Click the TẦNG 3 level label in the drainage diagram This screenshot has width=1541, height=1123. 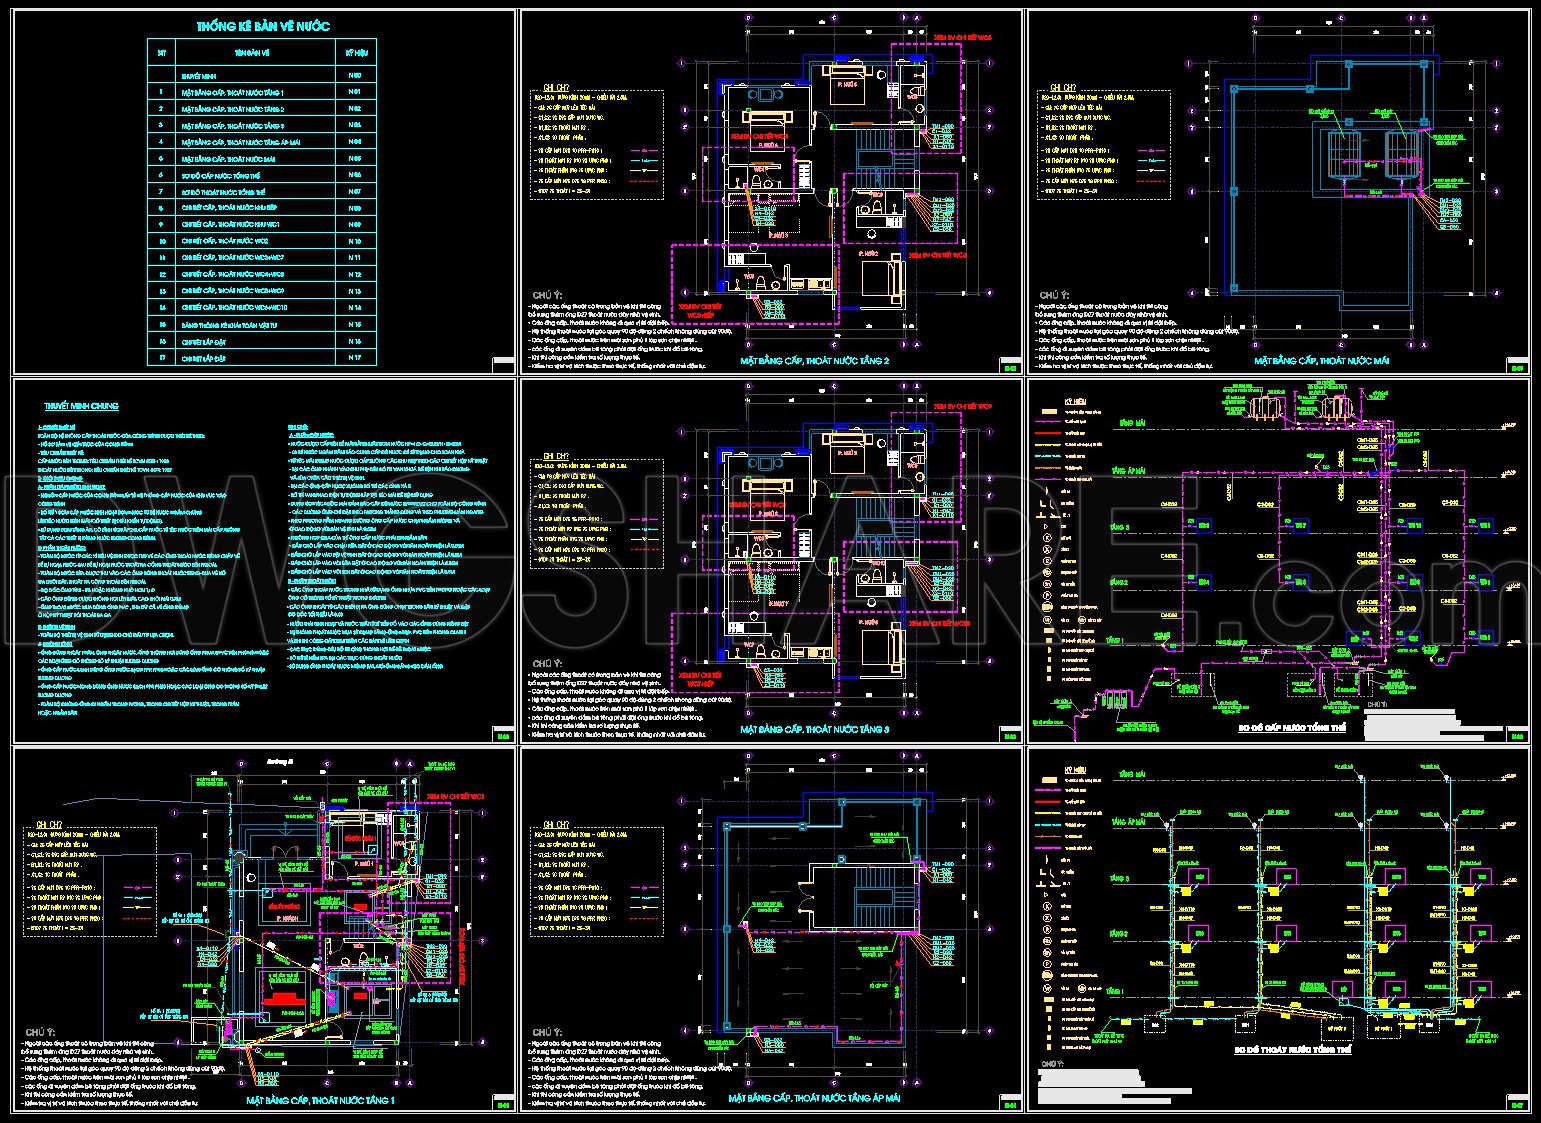[x=1119, y=878]
